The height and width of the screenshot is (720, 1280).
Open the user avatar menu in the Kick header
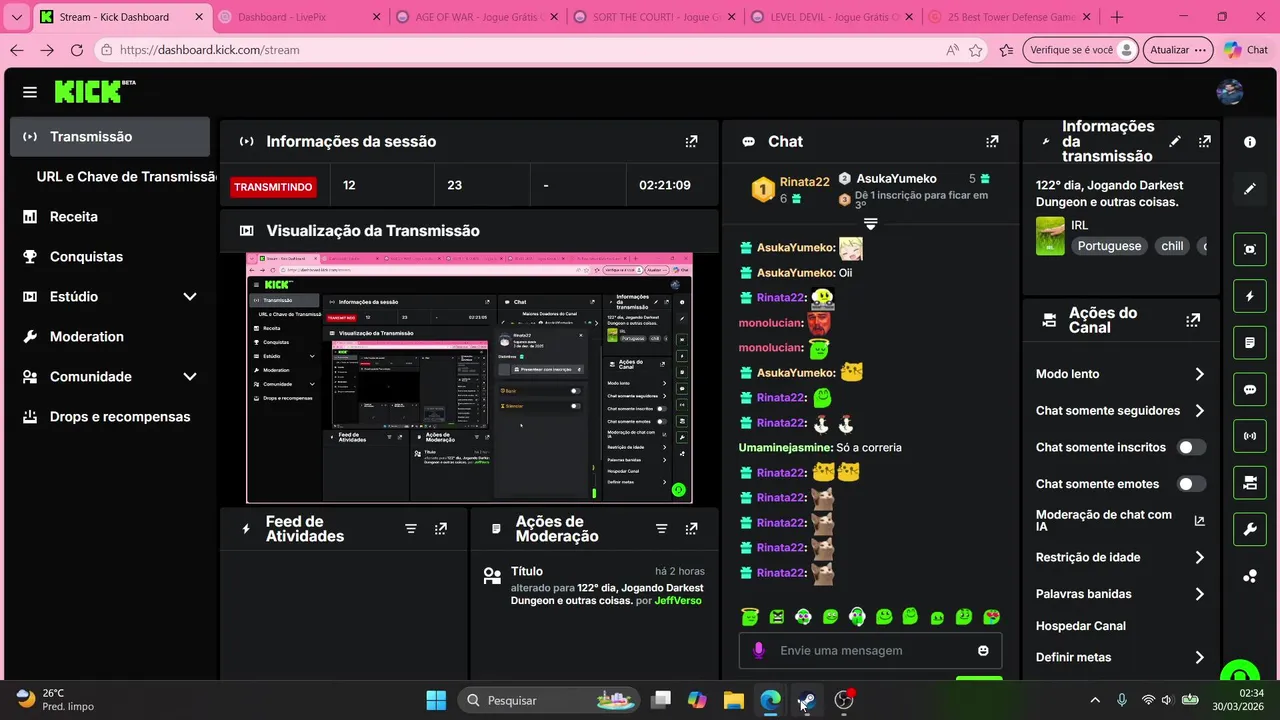click(x=1229, y=92)
